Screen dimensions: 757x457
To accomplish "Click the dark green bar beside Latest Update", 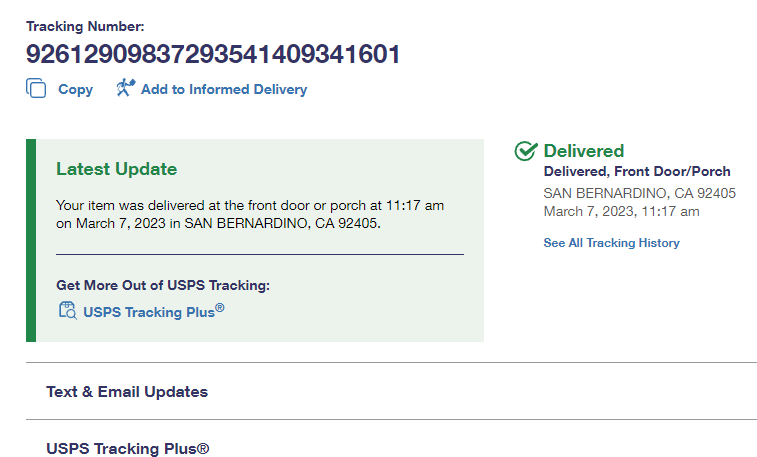I will (x=31, y=240).
